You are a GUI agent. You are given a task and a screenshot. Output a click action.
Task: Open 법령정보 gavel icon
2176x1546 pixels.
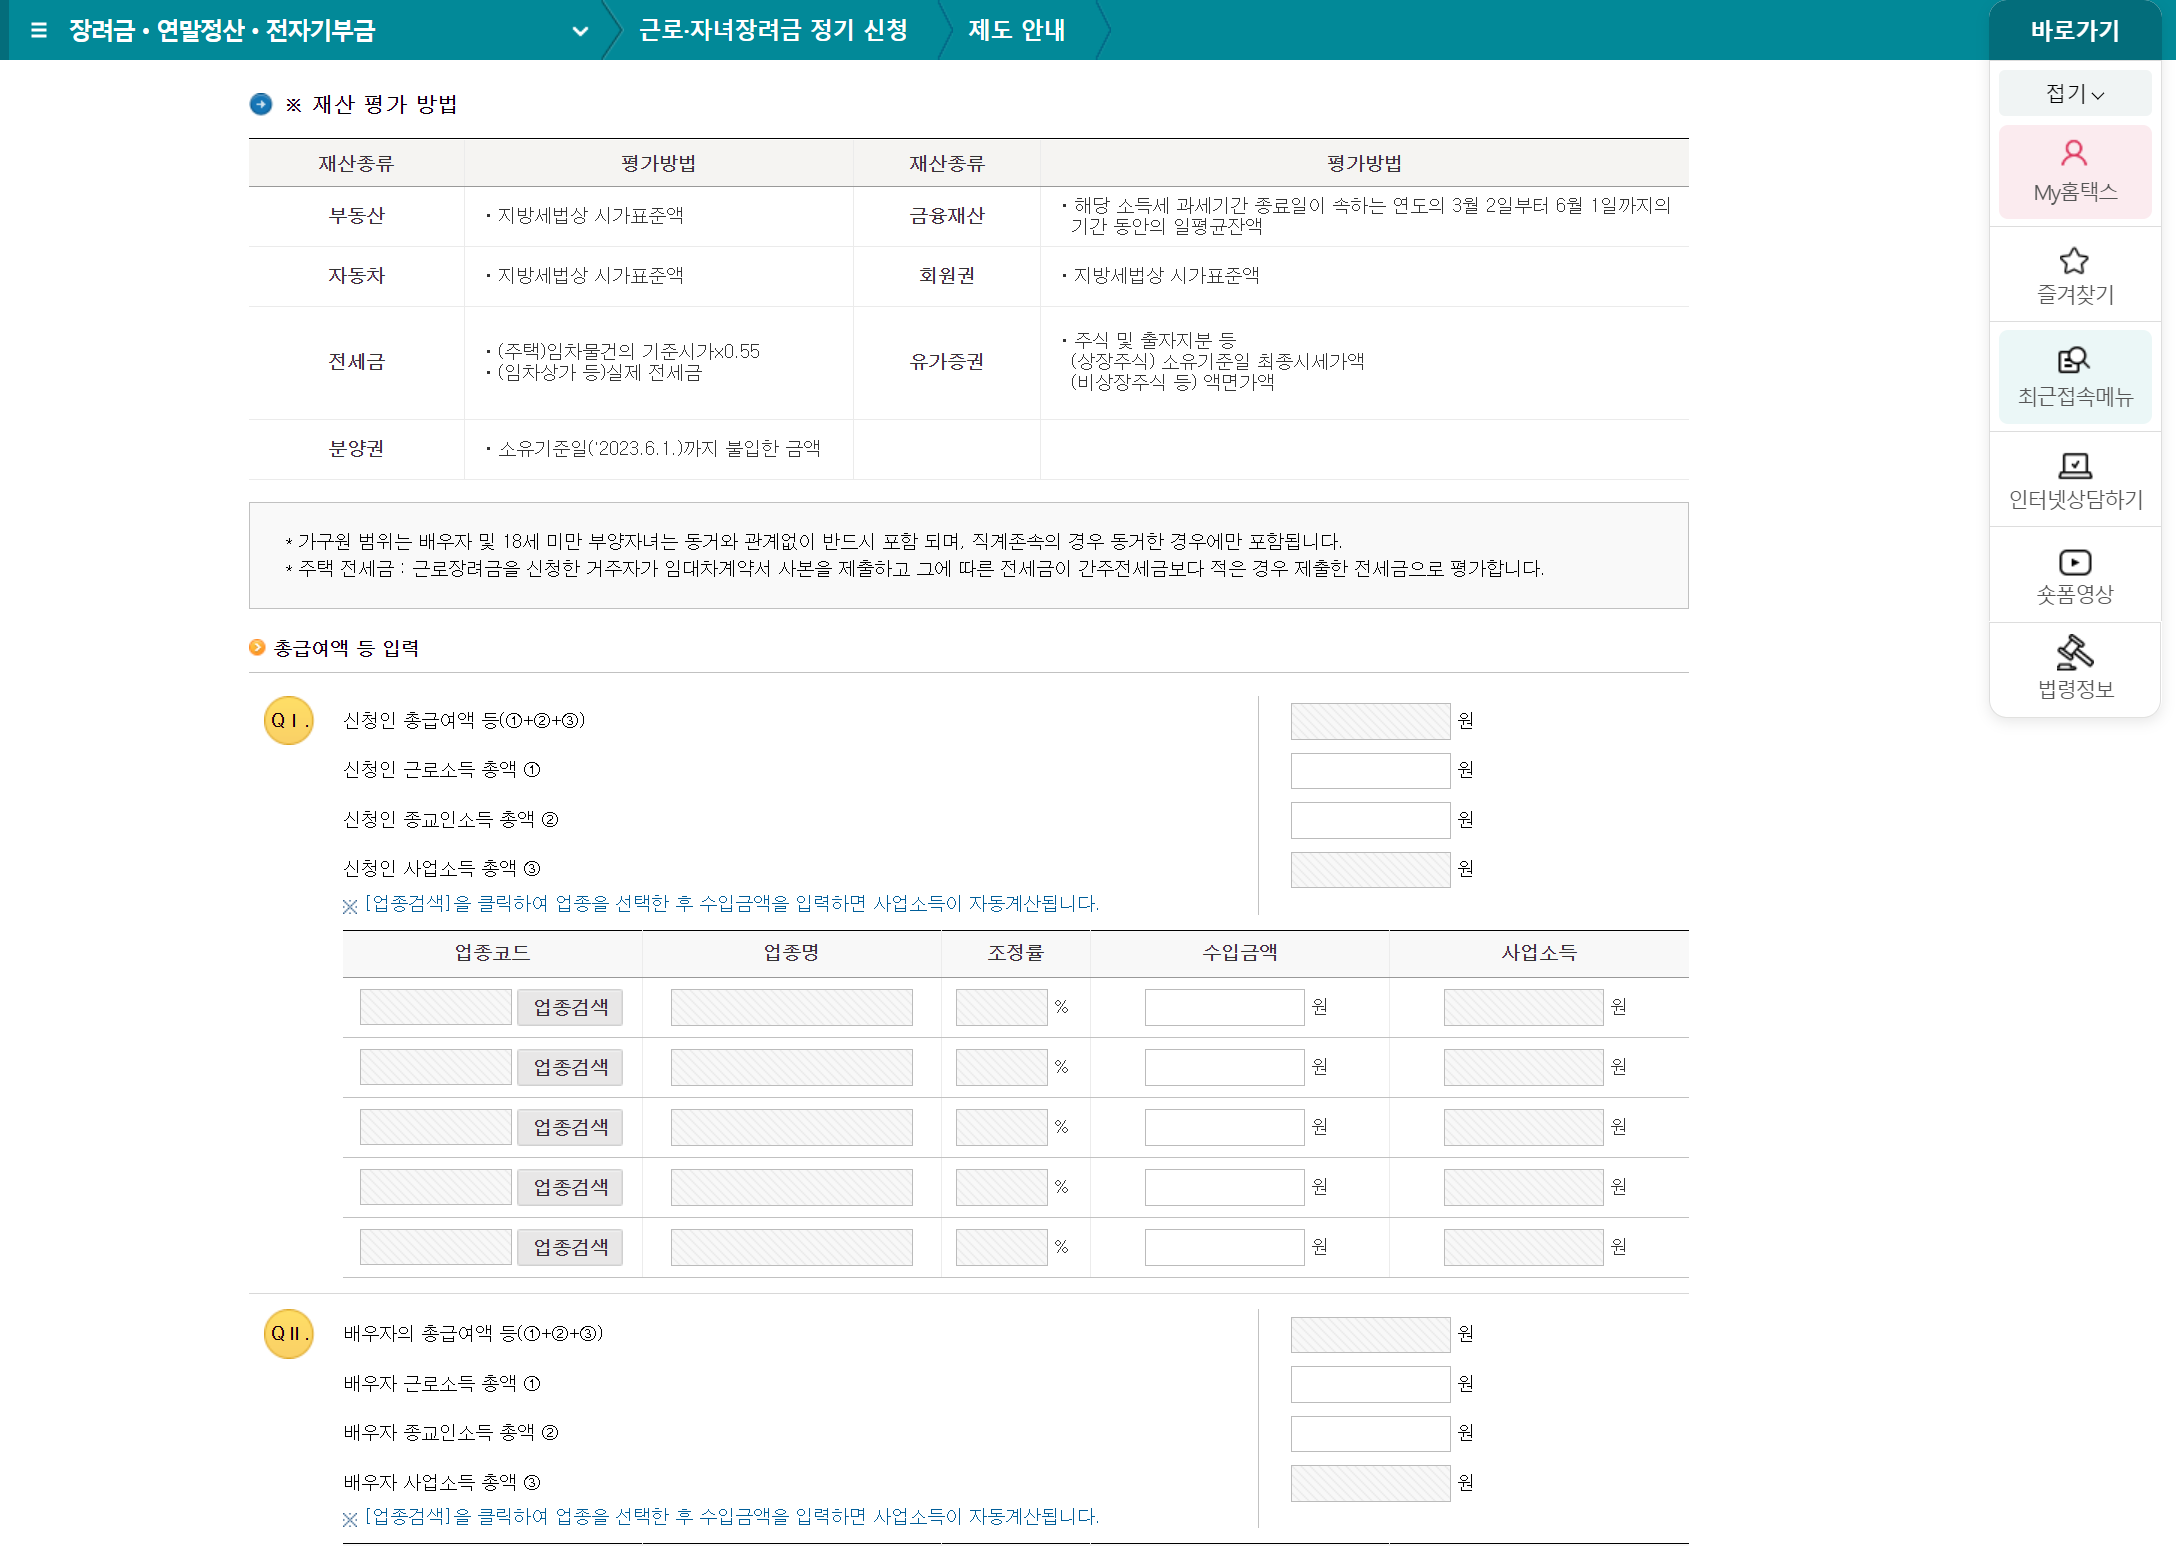[2074, 652]
